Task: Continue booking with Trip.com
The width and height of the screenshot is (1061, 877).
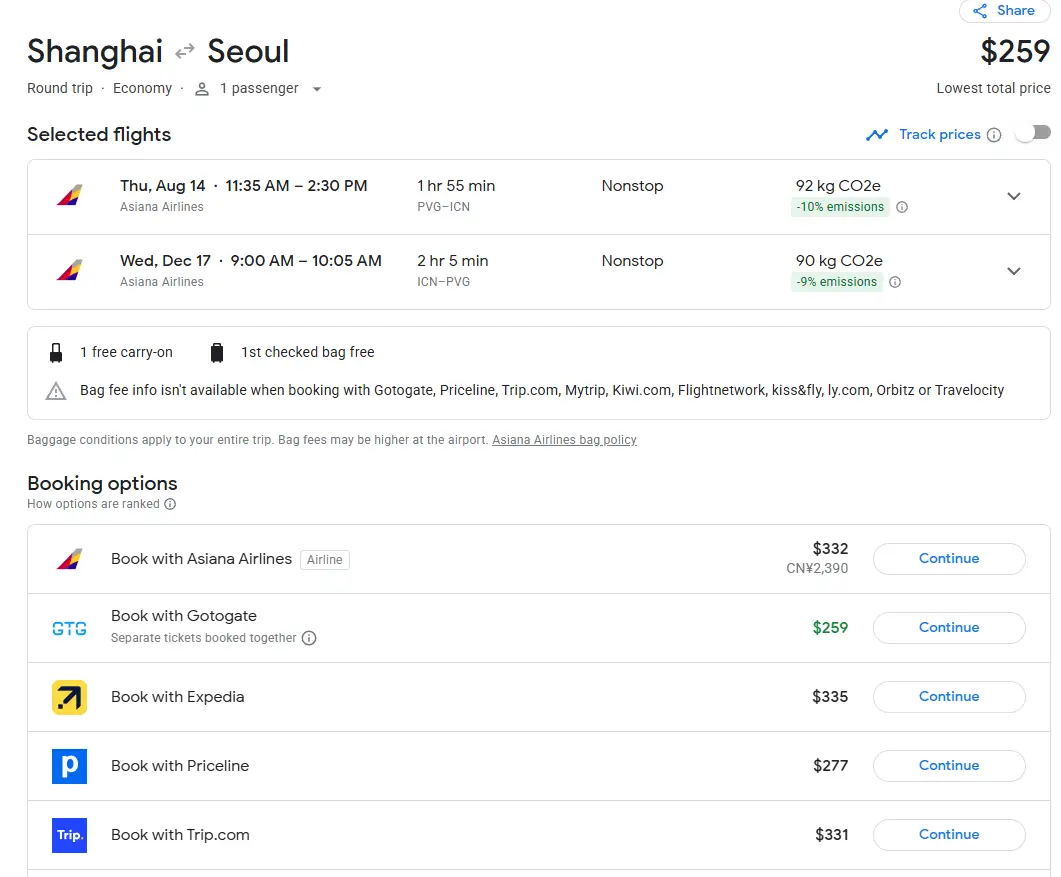Action: point(949,835)
